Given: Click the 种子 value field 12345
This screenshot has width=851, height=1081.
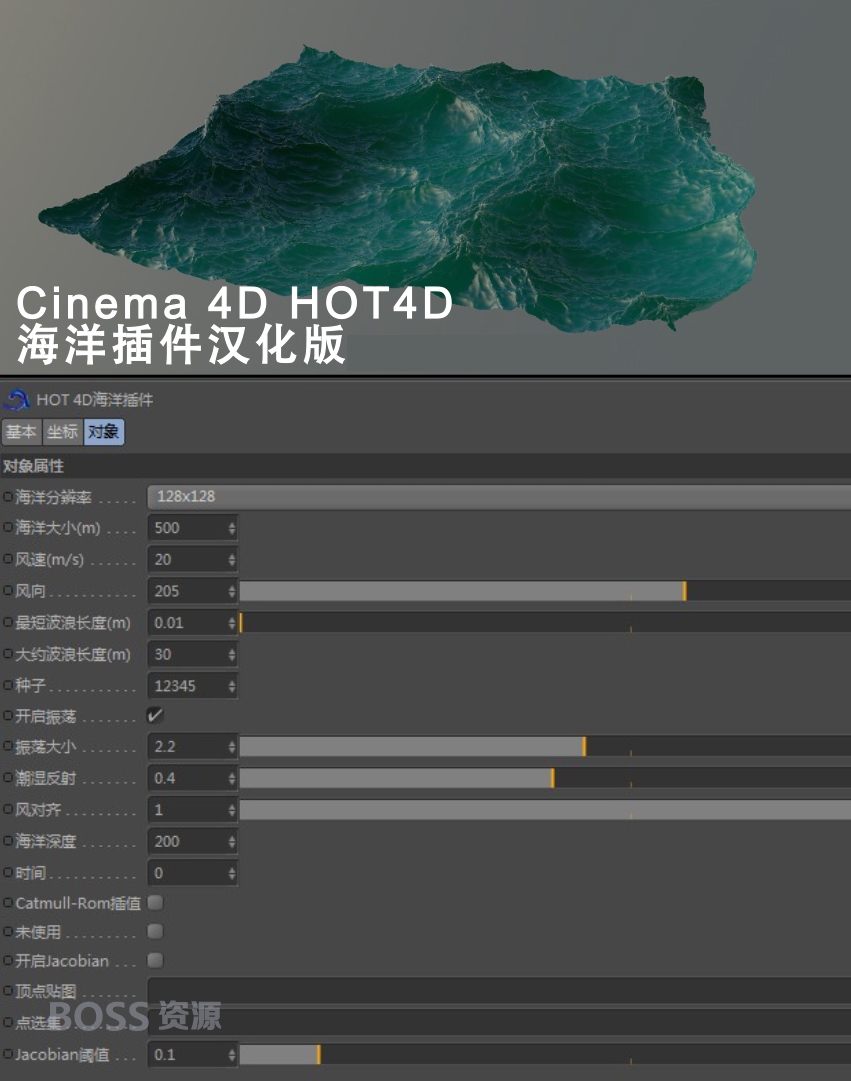Looking at the screenshot, I should click(x=187, y=686).
